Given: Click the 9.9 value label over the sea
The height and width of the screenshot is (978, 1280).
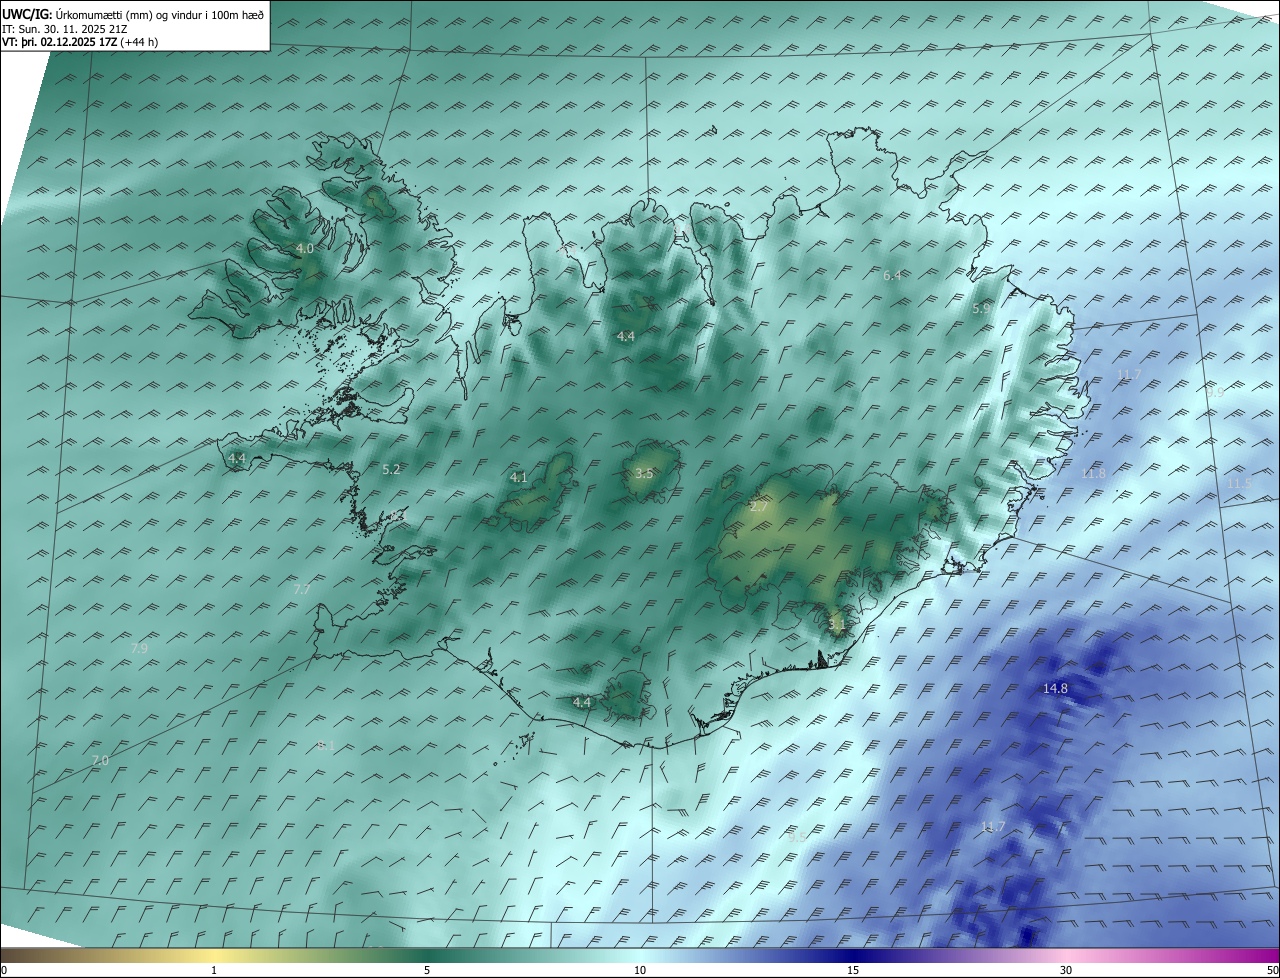Looking at the screenshot, I should point(1215,393).
